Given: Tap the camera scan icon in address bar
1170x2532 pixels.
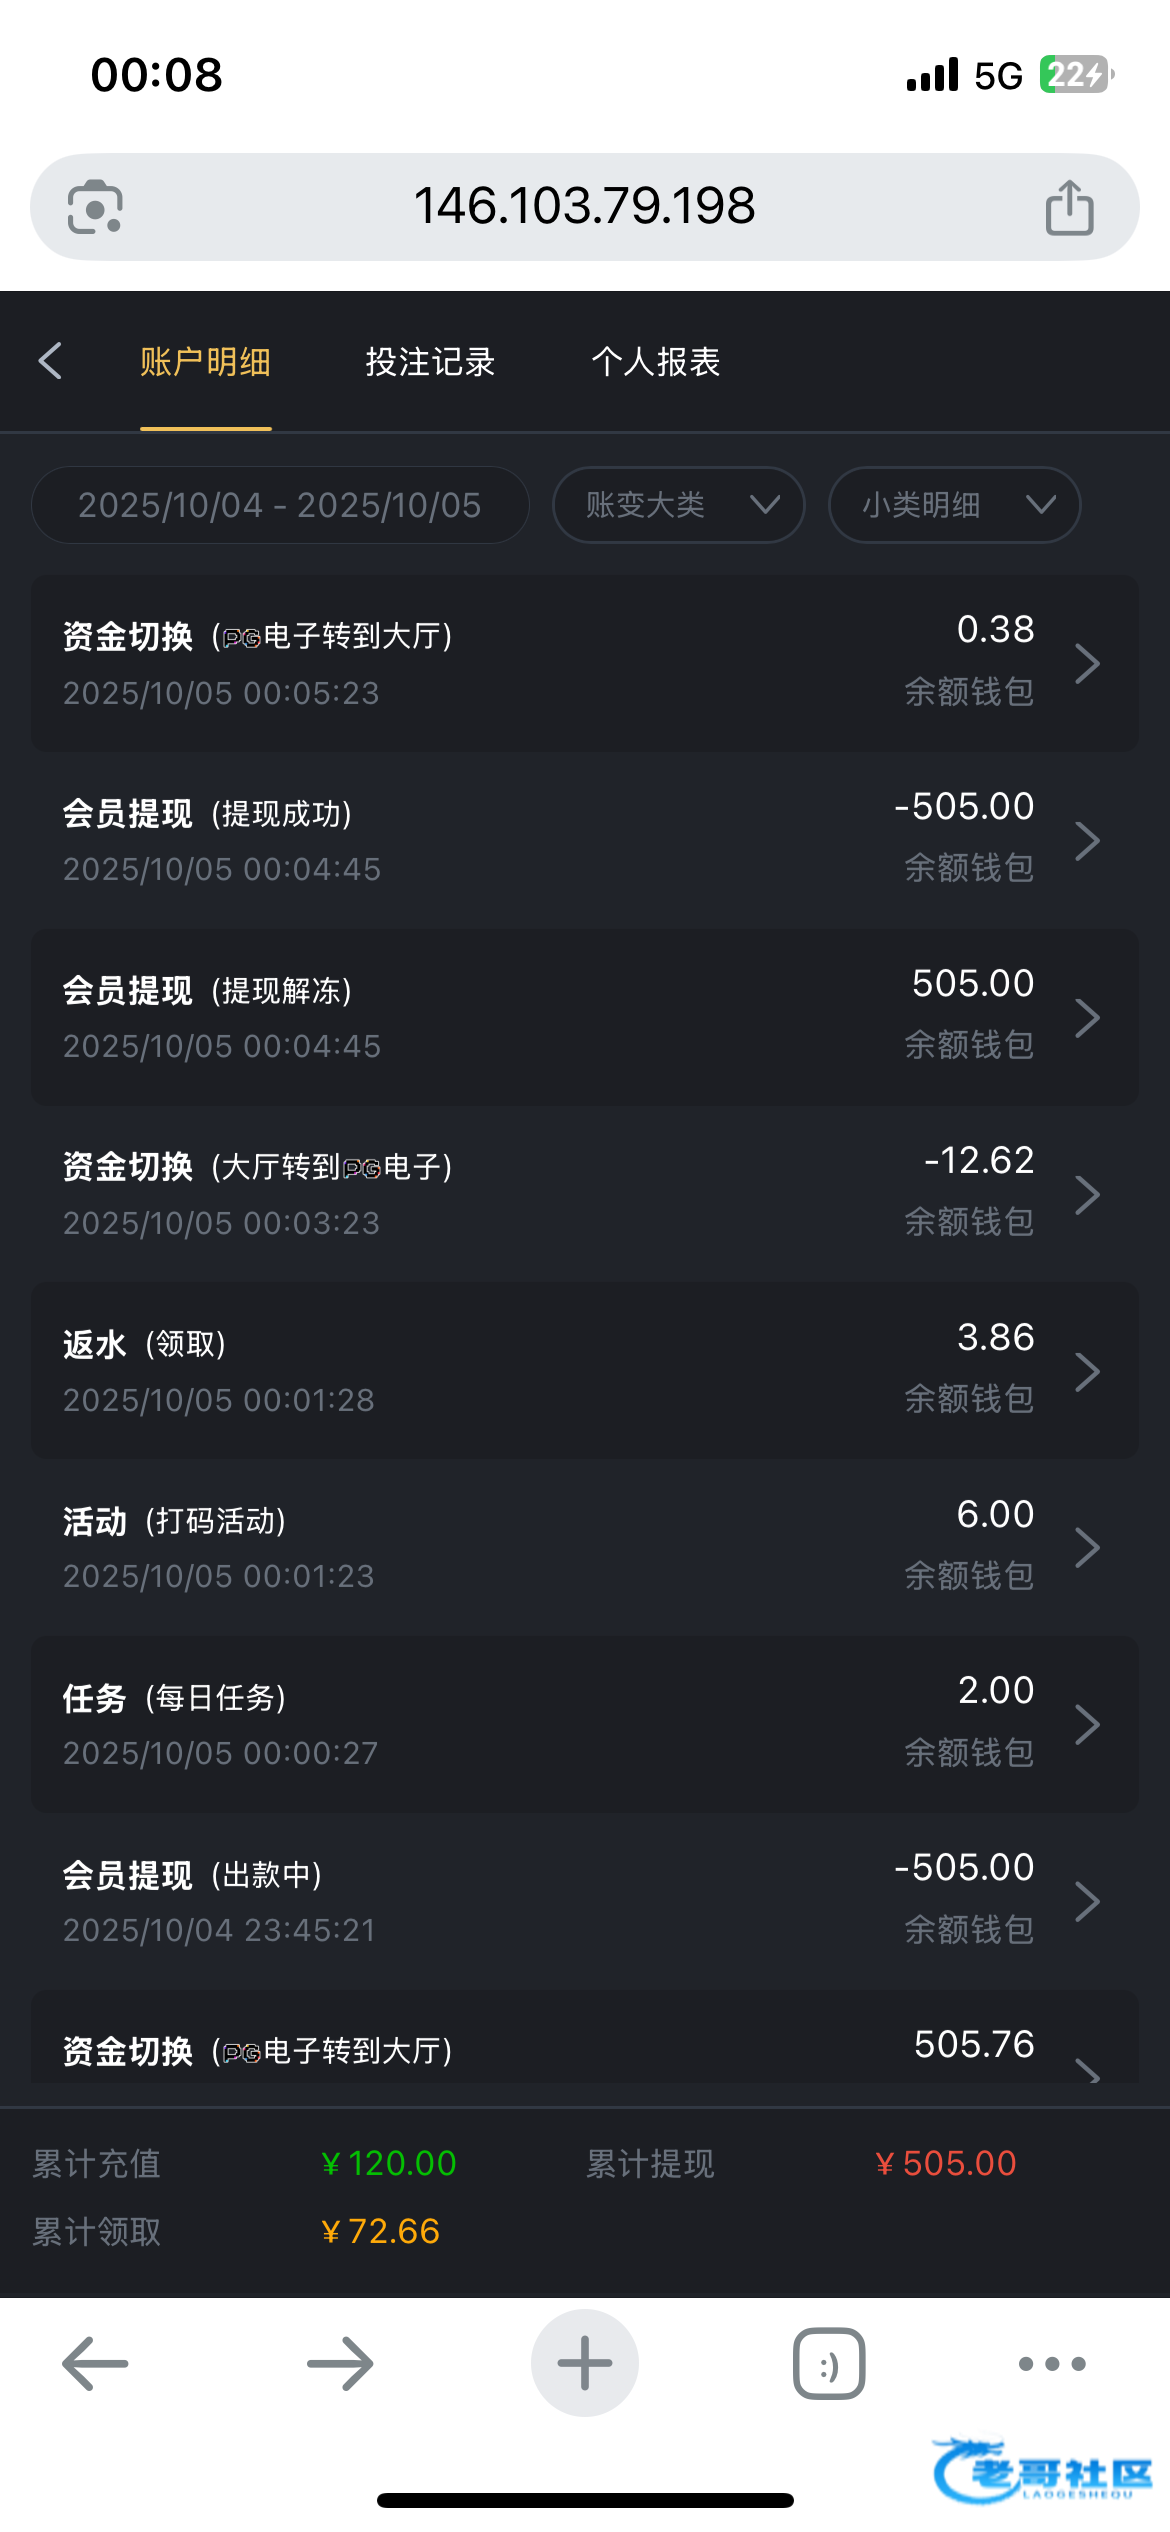Looking at the screenshot, I should point(95,207).
